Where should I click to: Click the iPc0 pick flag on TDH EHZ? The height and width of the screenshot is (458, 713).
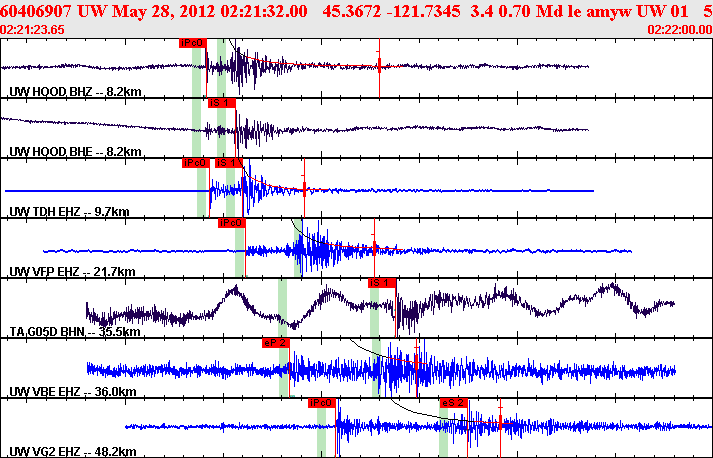(196, 163)
